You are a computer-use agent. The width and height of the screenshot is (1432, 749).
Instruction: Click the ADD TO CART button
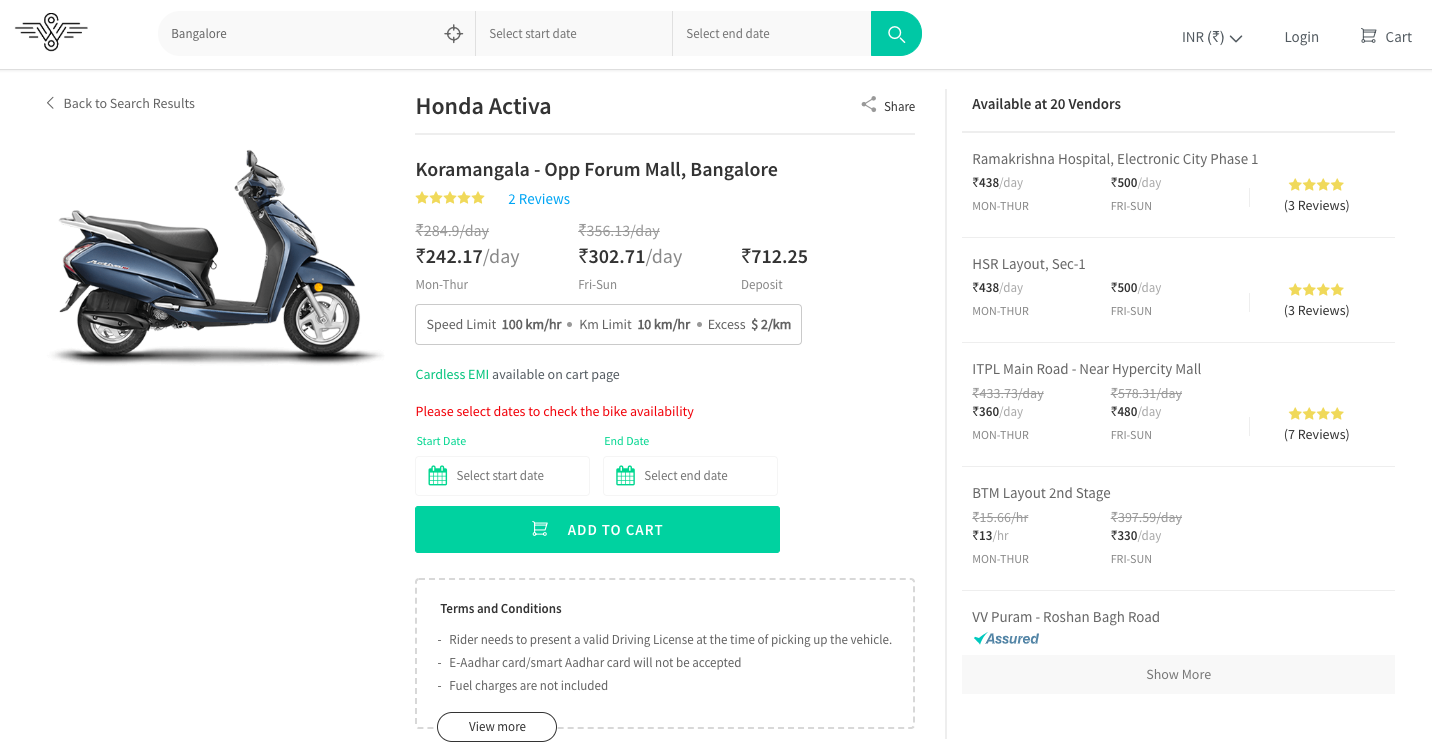pos(597,529)
